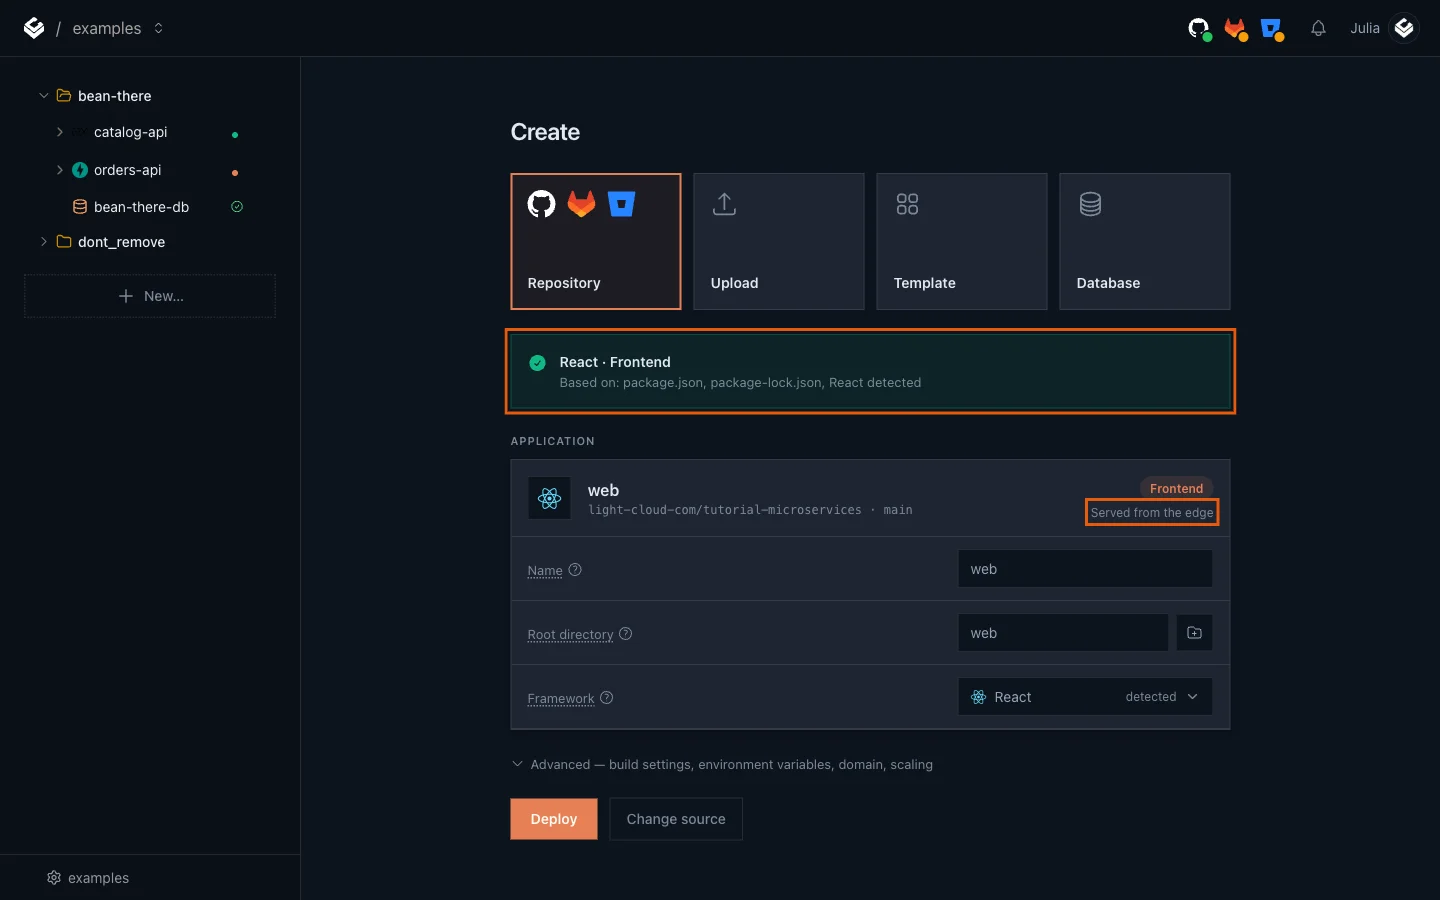Screen dimensions: 1440x900
Task: Click the bean-there-db database icon
Action: coord(80,207)
